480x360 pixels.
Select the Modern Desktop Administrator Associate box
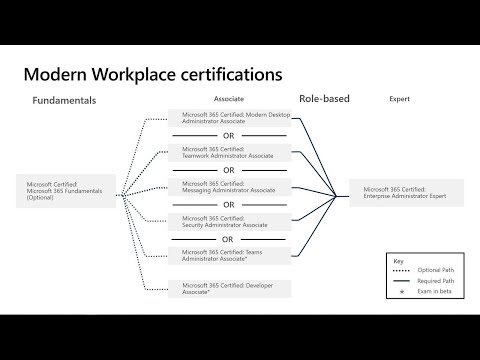[230, 118]
